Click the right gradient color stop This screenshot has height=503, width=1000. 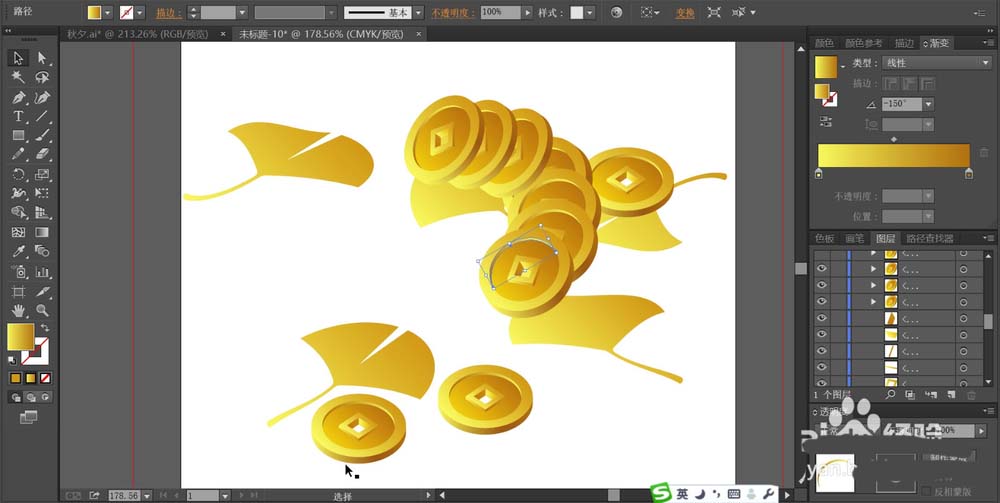click(x=969, y=174)
